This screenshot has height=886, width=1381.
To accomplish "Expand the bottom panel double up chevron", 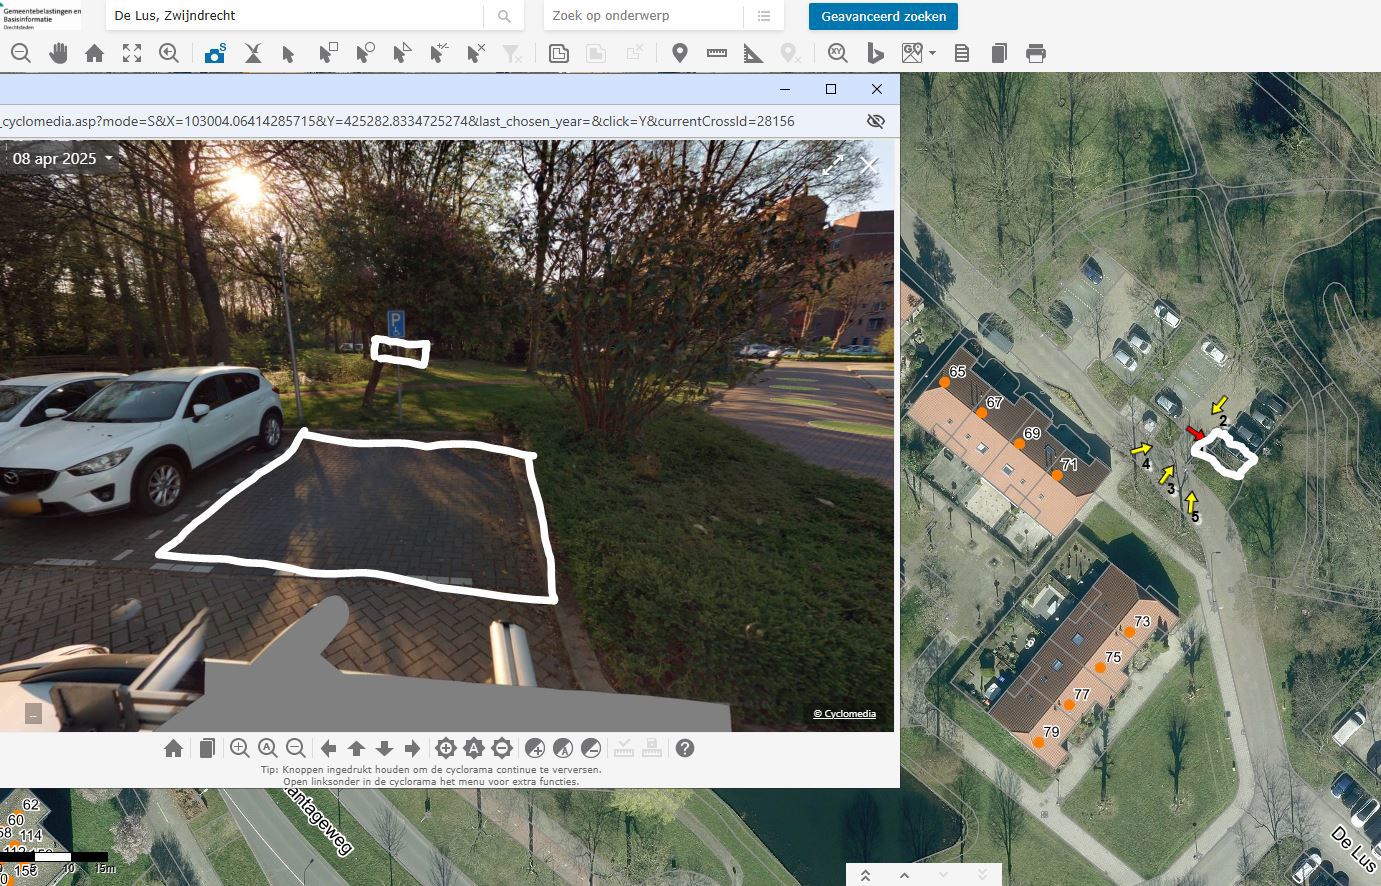I will (865, 875).
